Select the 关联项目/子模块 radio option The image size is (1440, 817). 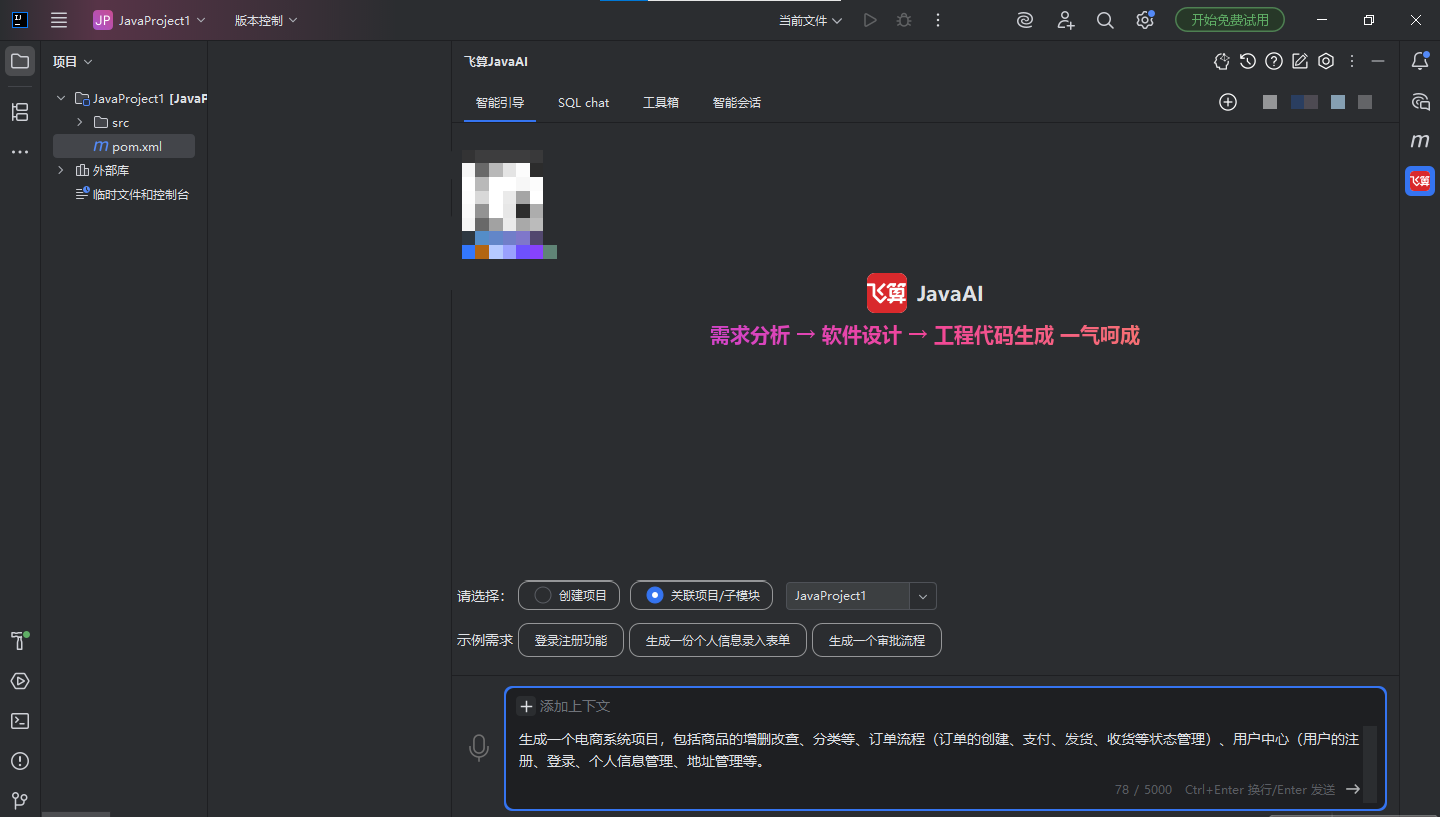701,595
